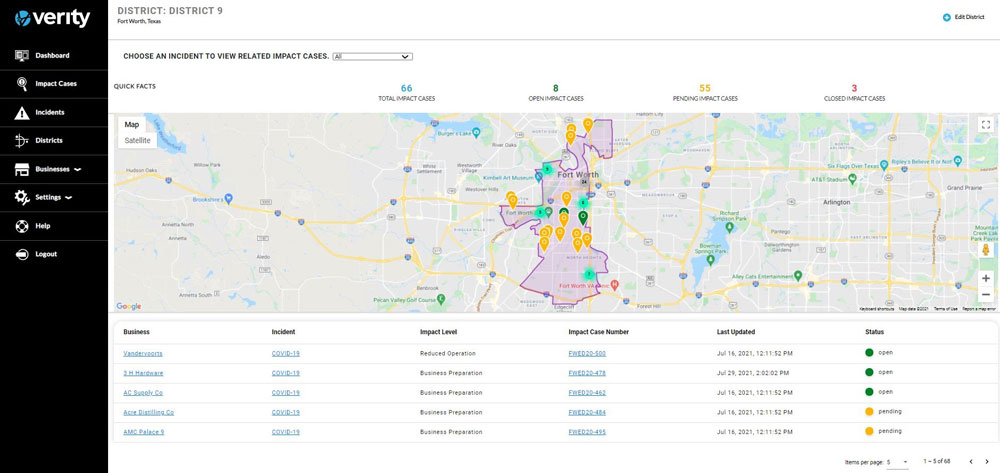Select the Districts icon in sidebar
Screen dimensions: 1000x473
pos(21,141)
